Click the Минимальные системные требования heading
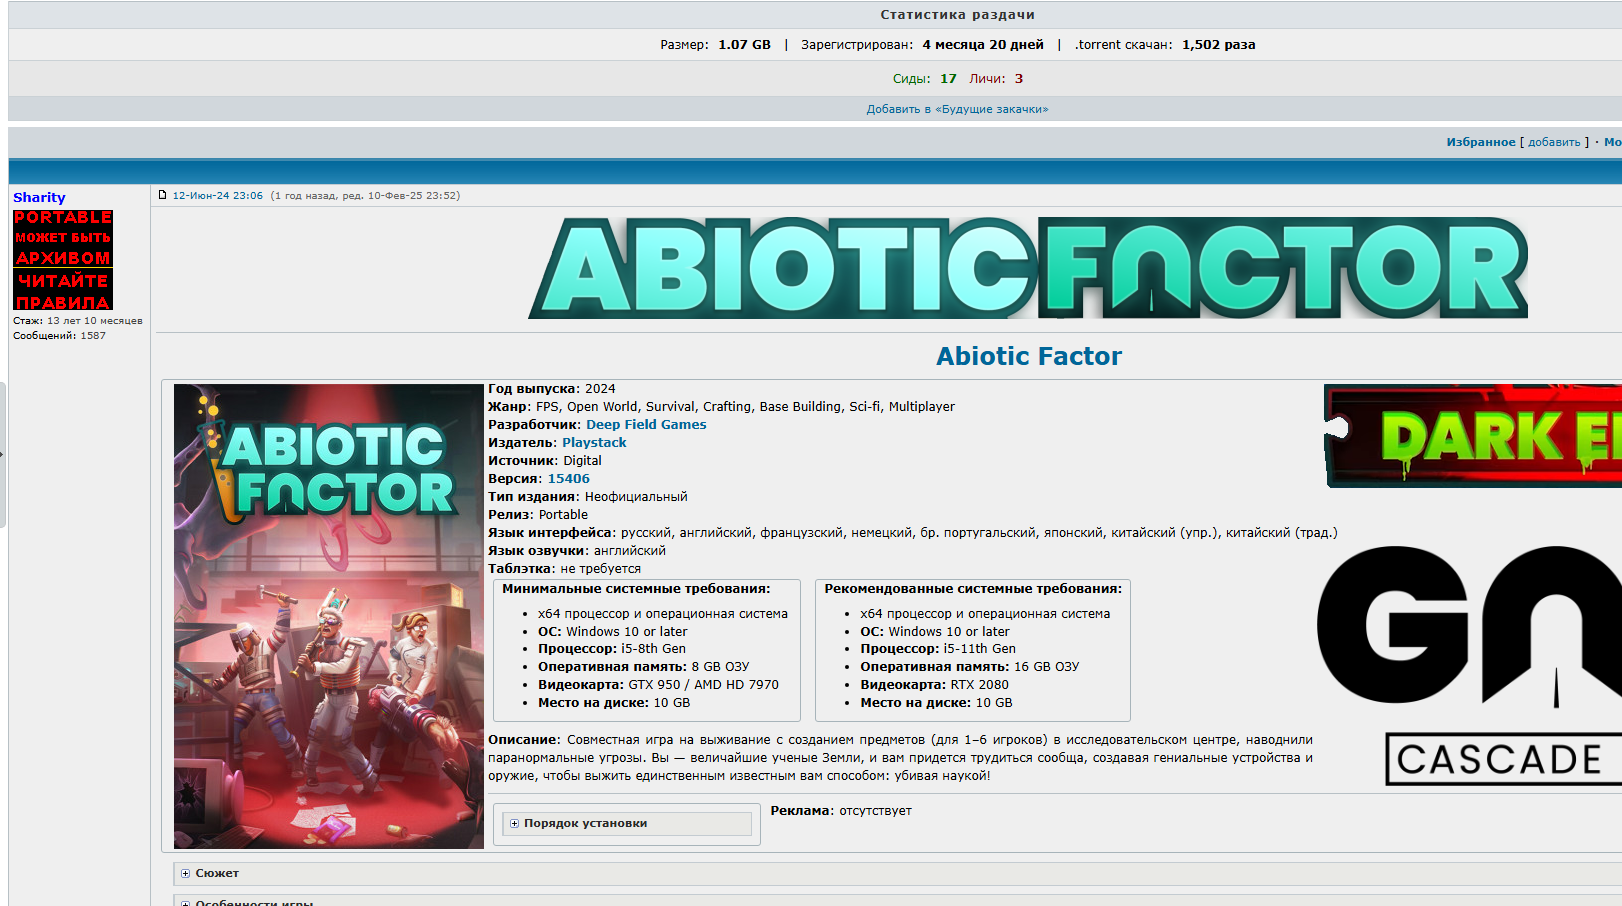 point(636,589)
